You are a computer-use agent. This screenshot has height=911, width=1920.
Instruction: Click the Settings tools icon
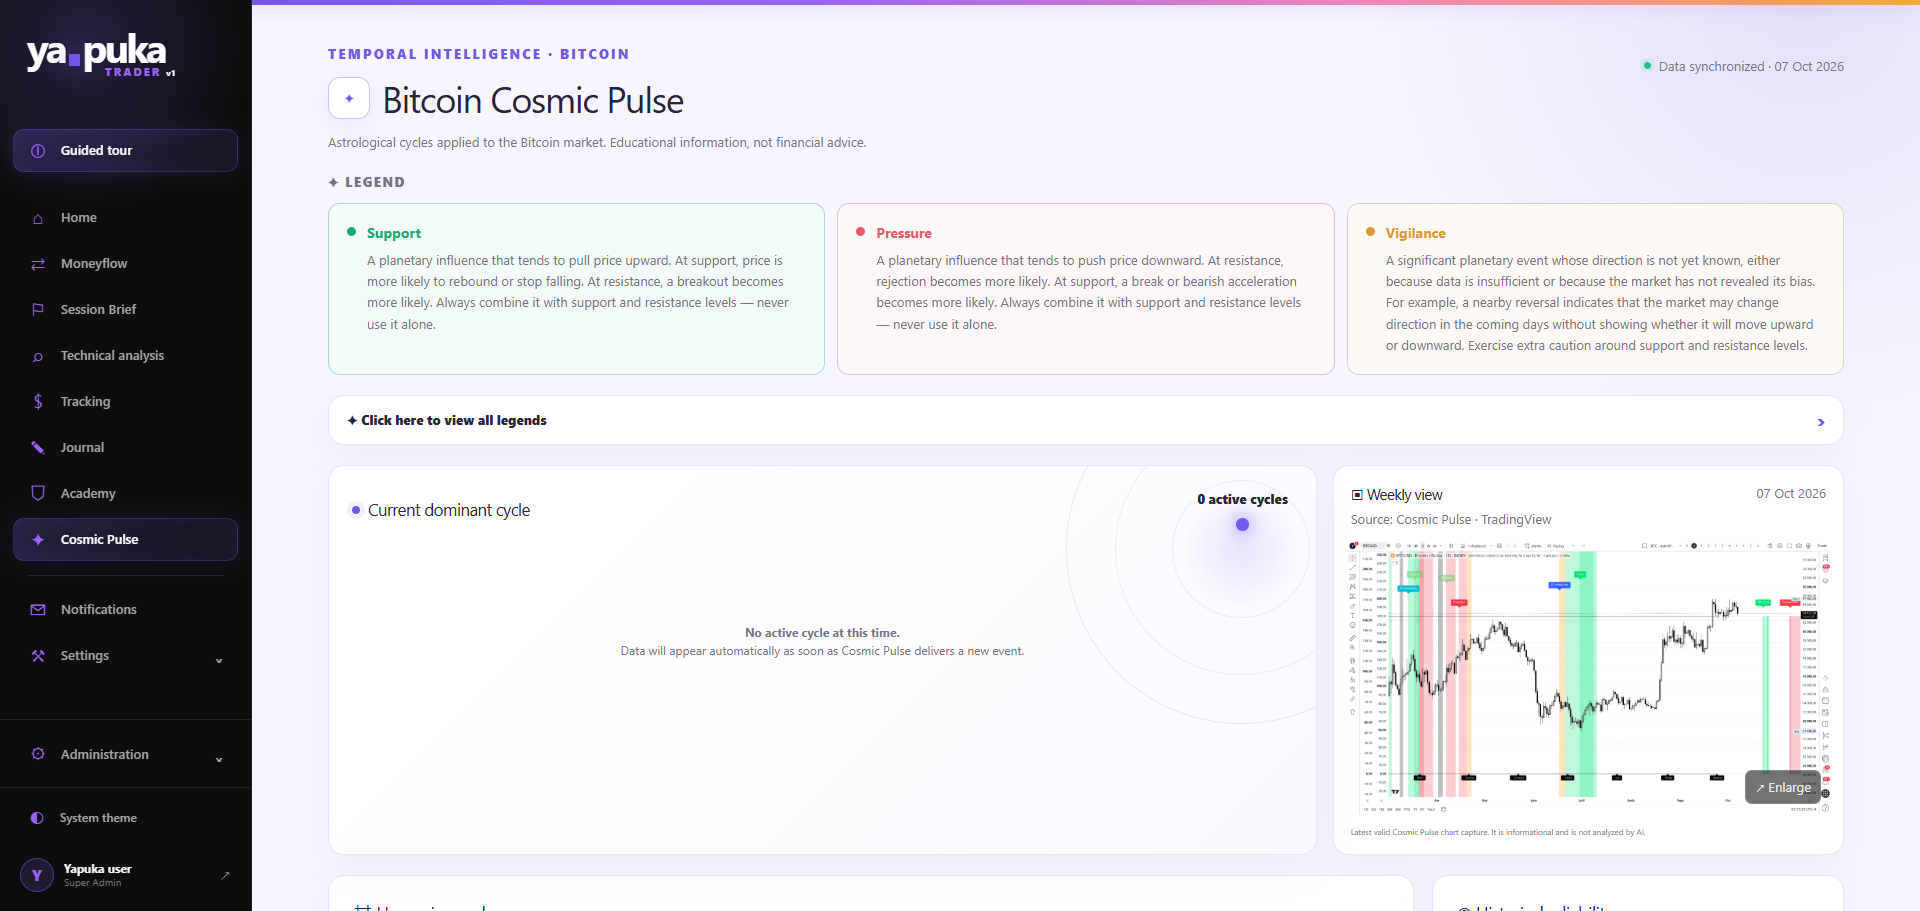click(x=38, y=656)
